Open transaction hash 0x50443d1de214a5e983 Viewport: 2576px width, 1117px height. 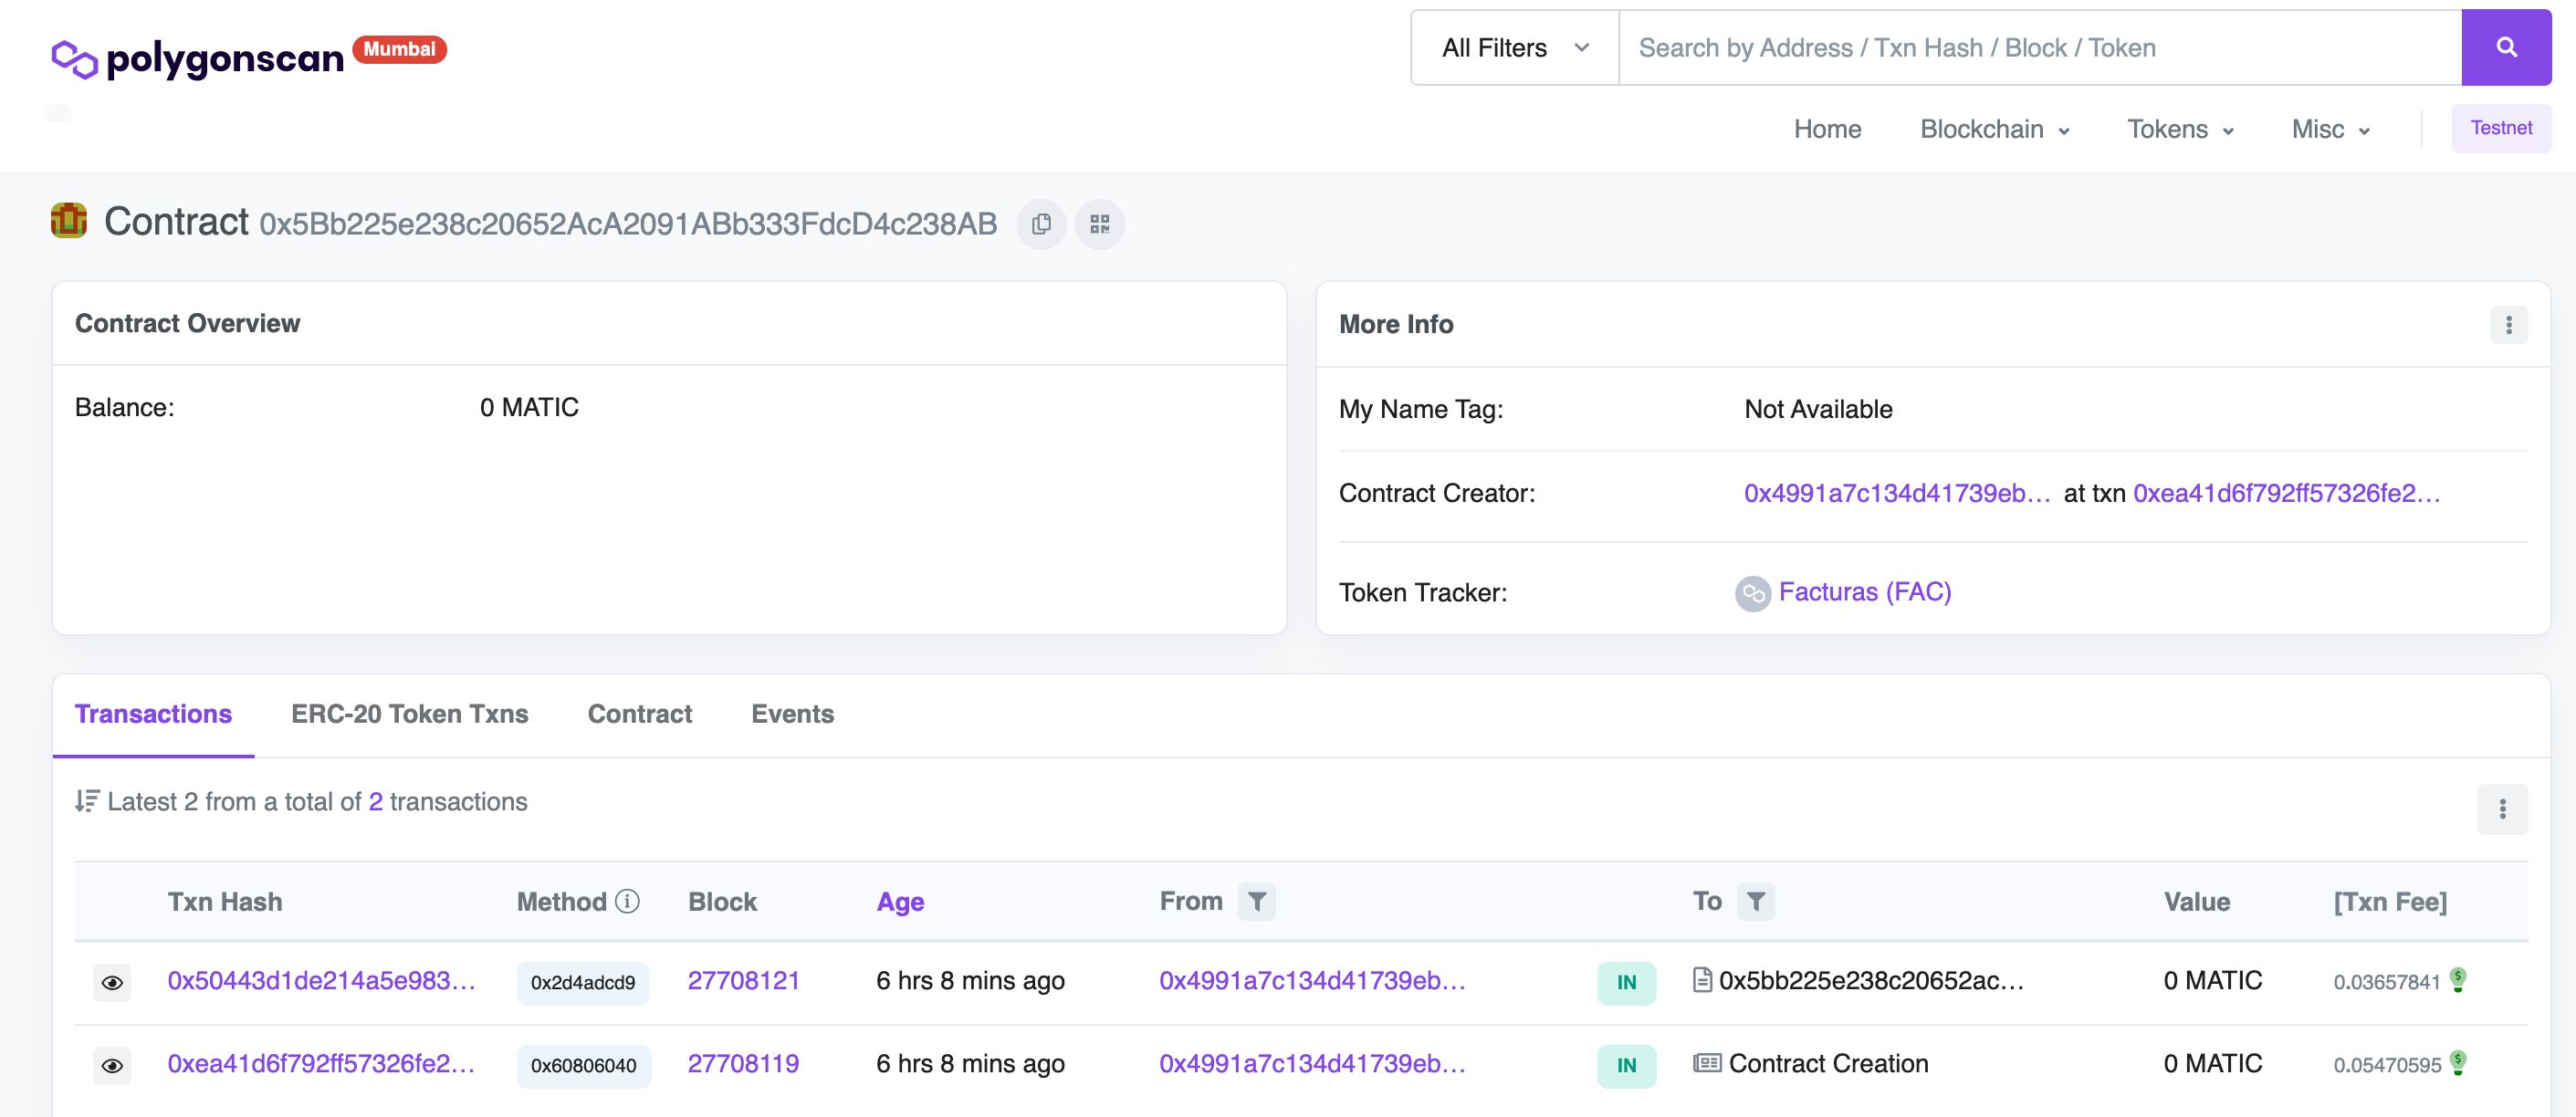tap(321, 980)
